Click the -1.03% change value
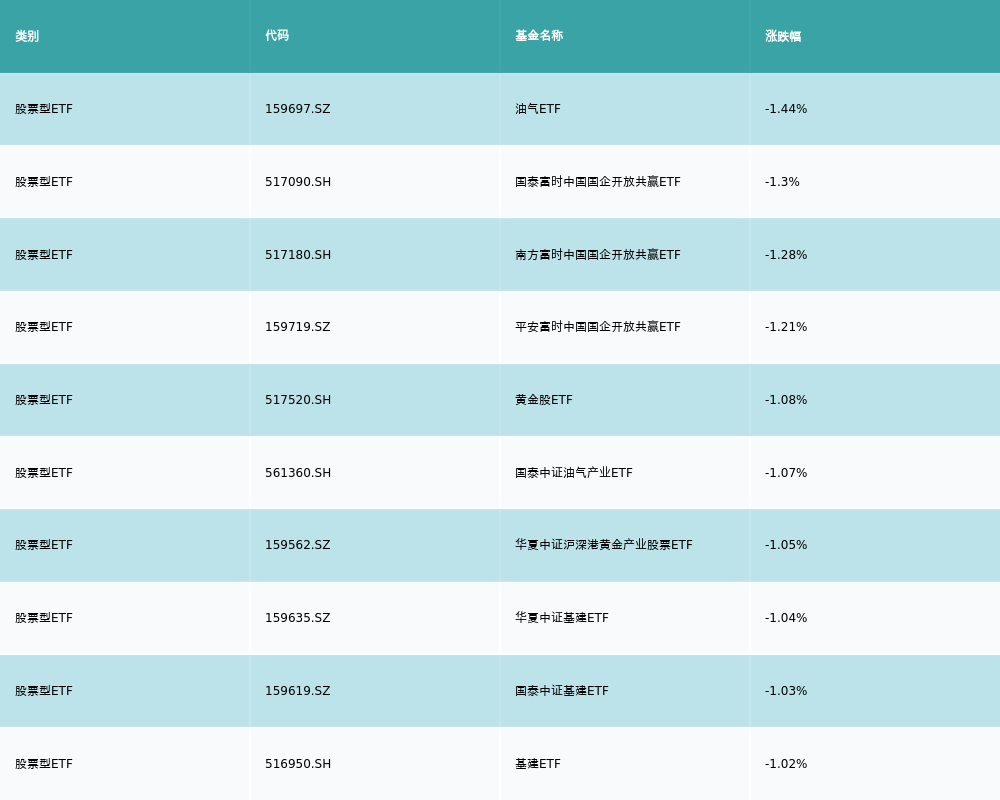This screenshot has height=800, width=1000. (x=786, y=691)
